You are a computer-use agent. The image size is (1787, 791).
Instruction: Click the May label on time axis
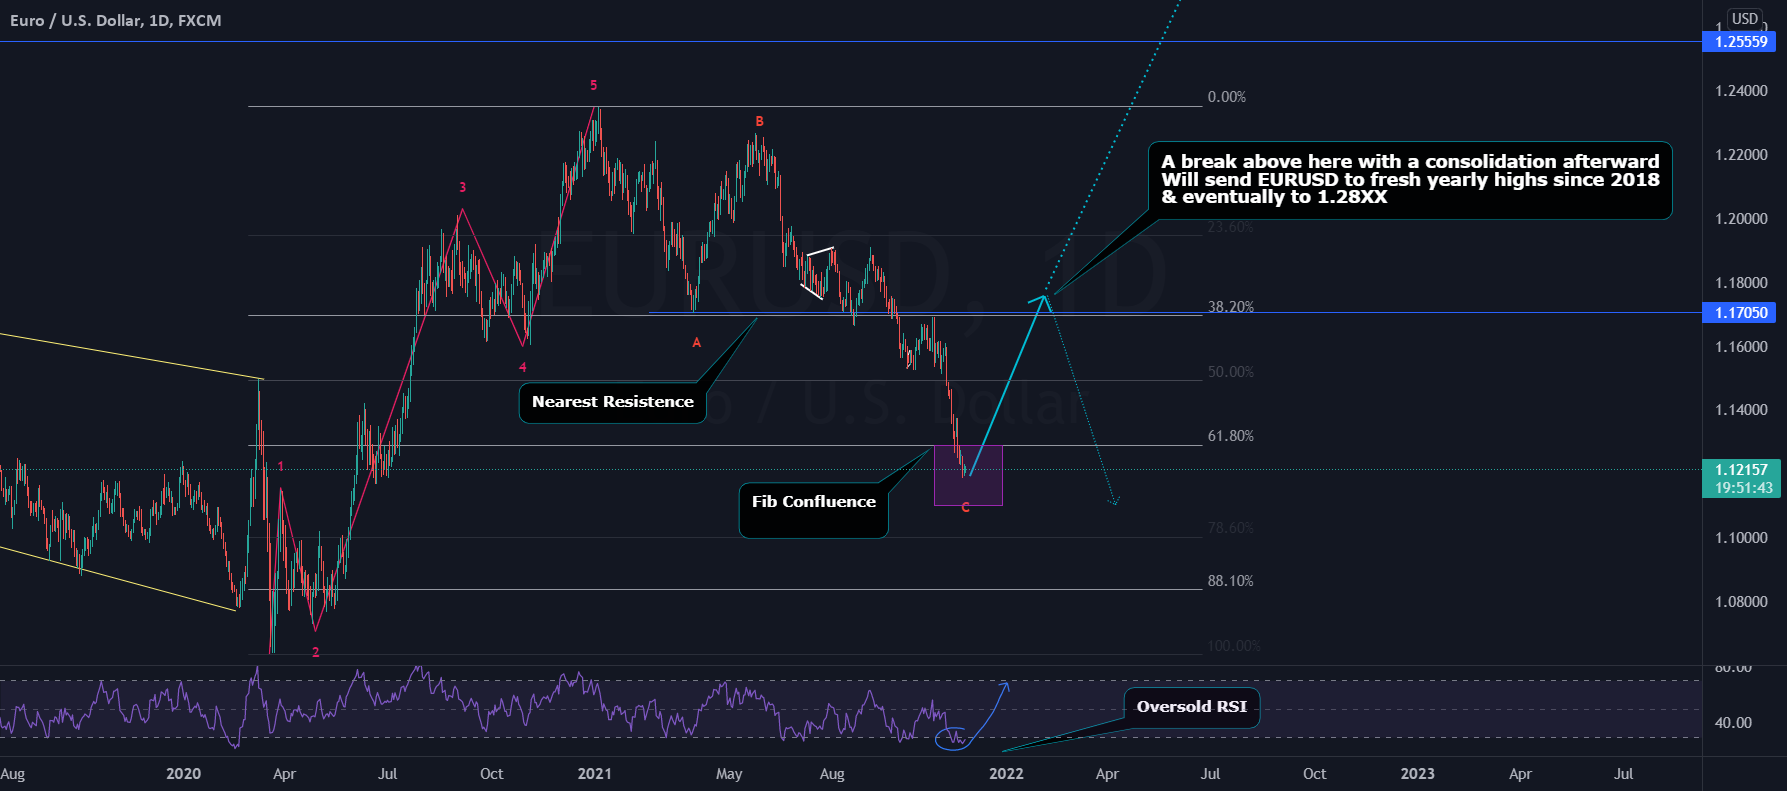[x=729, y=774]
